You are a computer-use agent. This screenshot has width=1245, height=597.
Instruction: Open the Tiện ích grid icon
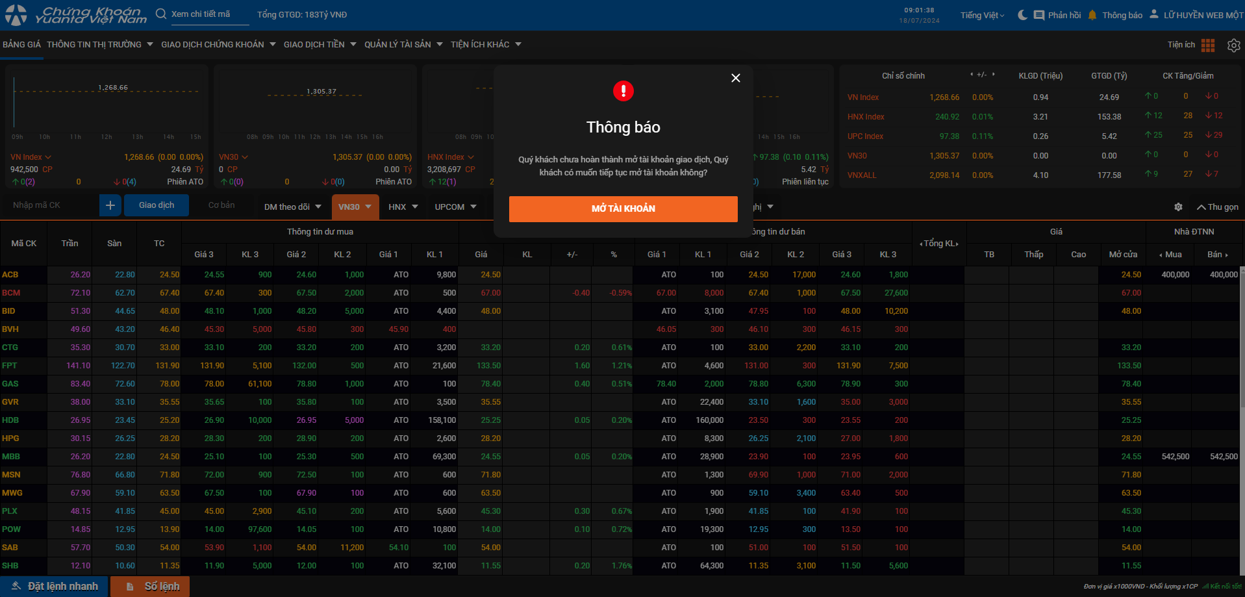[1208, 45]
